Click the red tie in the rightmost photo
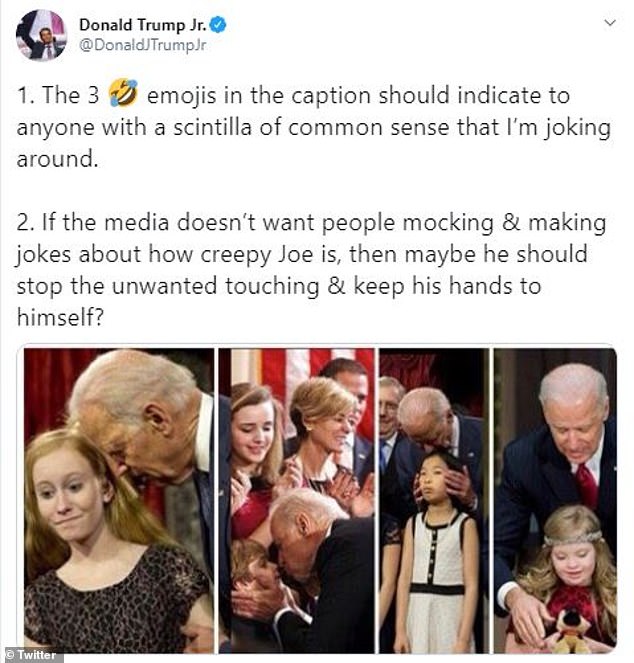The image size is (634, 663). (586, 487)
